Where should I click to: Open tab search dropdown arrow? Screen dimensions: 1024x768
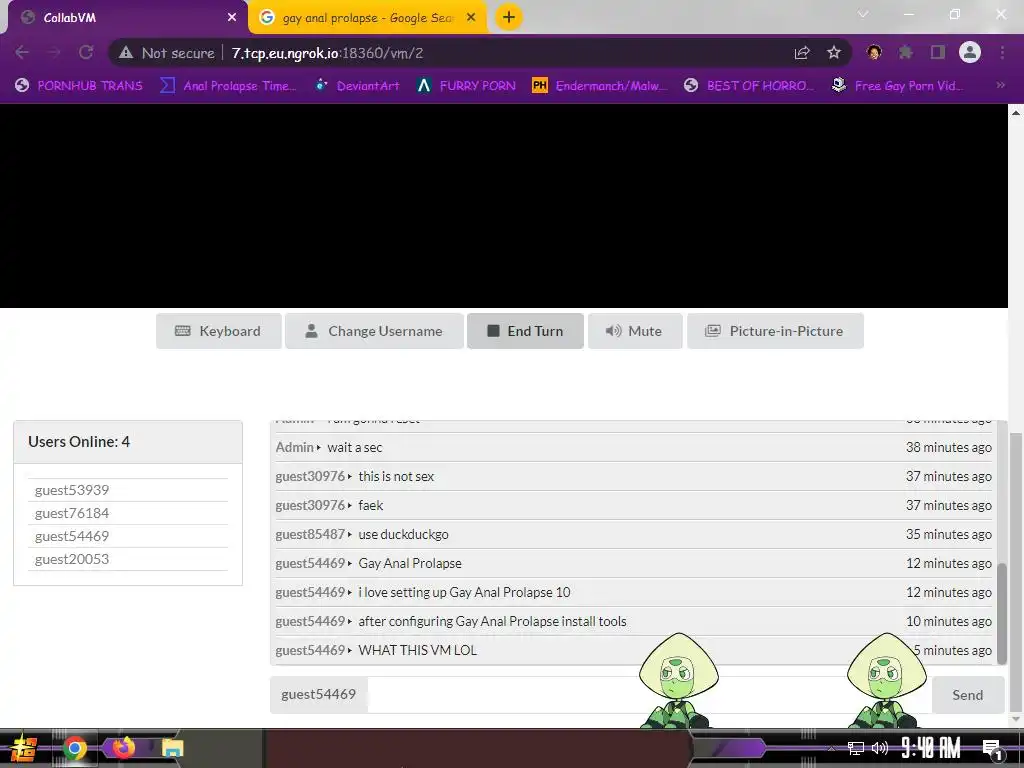(x=863, y=14)
